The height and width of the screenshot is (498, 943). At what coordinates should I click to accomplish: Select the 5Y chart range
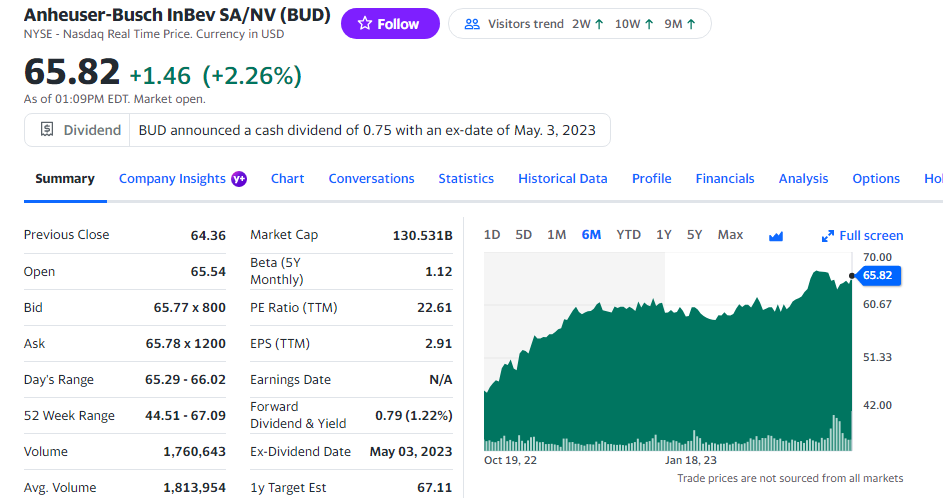point(694,235)
